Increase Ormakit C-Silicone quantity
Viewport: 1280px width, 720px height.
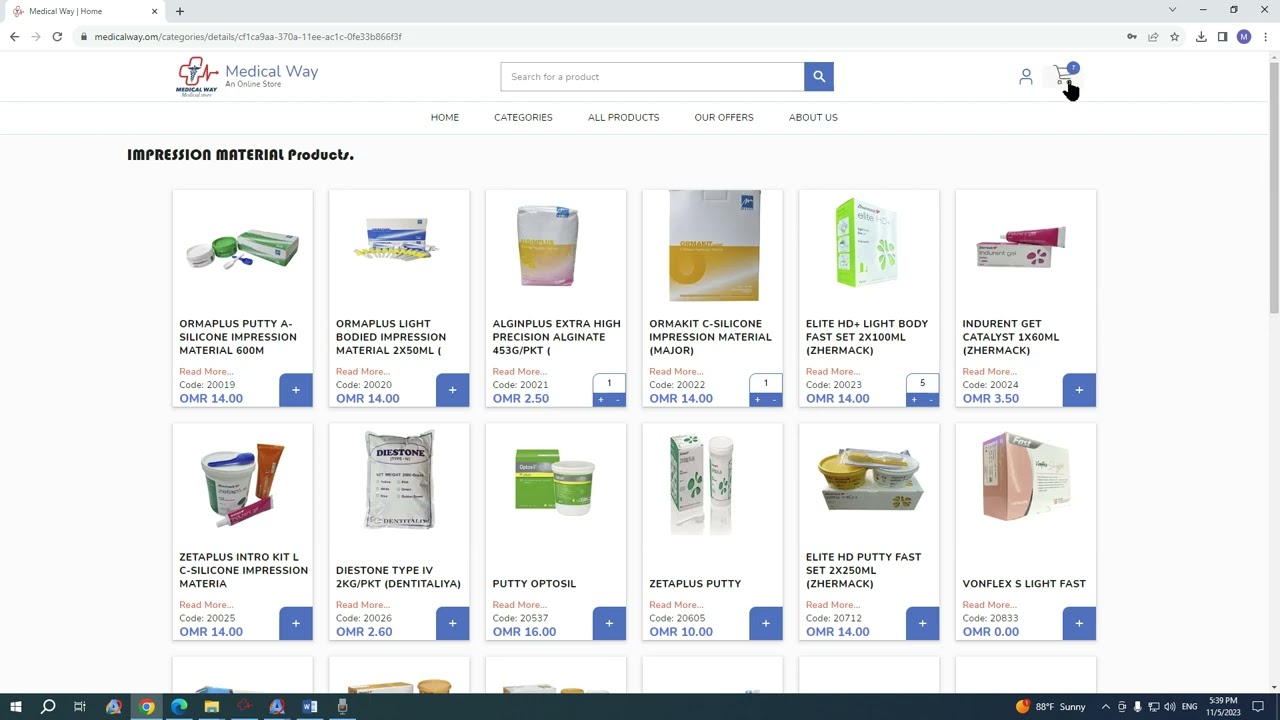pyautogui.click(x=757, y=400)
